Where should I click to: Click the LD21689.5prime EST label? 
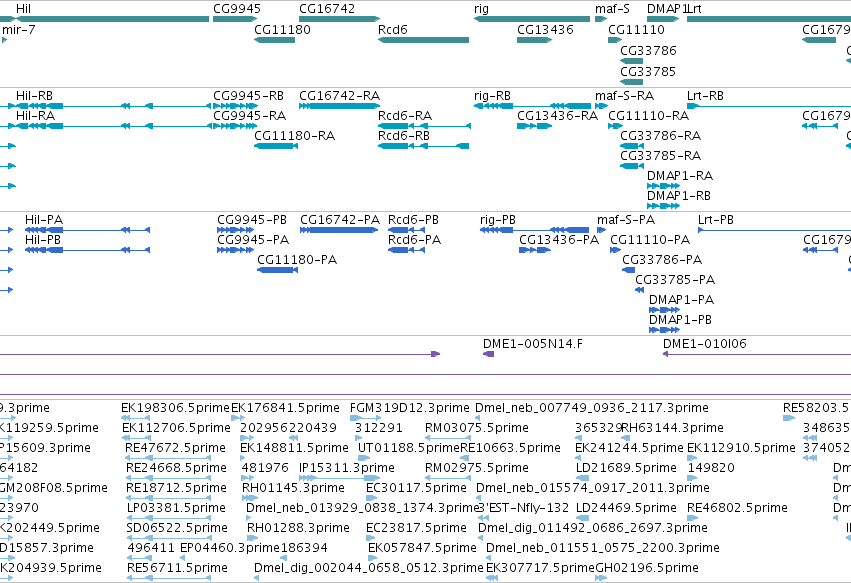tap(626, 468)
